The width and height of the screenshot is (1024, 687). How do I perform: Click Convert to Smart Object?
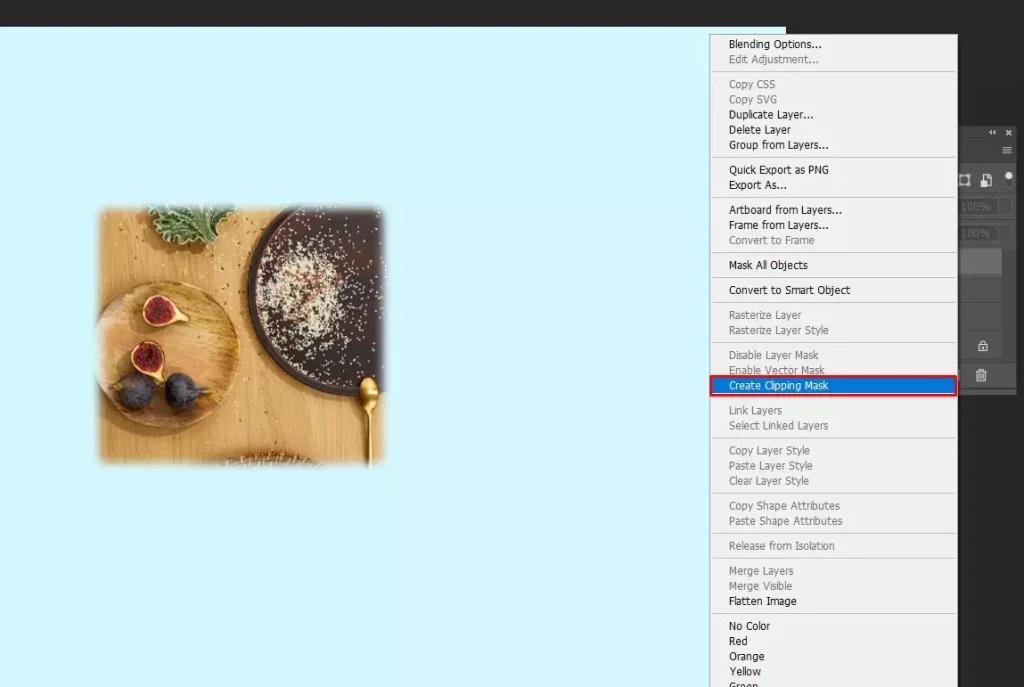pos(789,289)
